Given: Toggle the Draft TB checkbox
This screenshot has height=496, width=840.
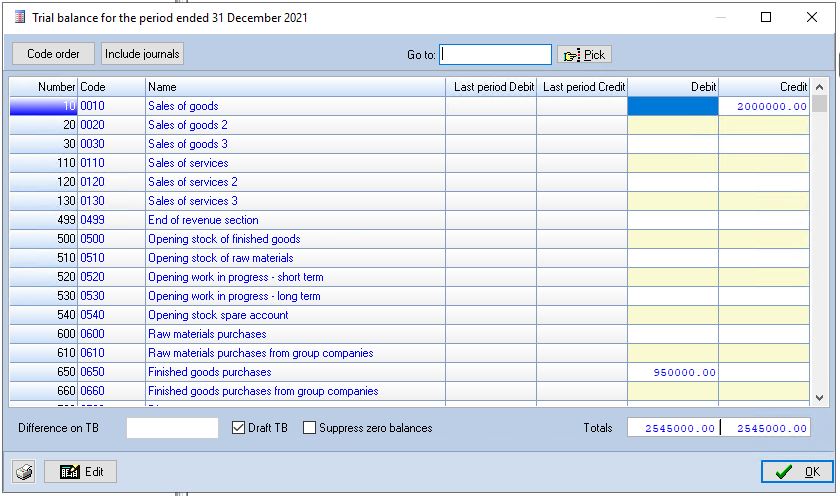Looking at the screenshot, I should pyautogui.click(x=238, y=427).
